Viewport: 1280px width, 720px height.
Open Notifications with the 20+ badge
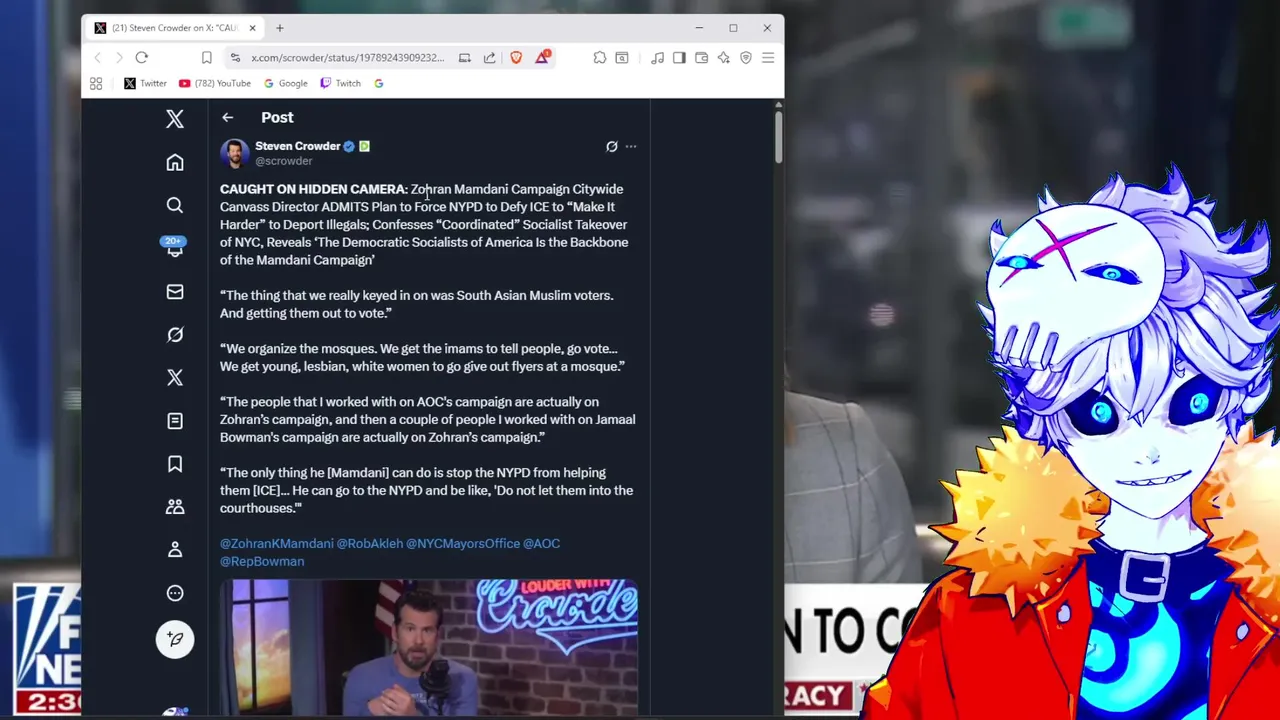click(x=175, y=247)
